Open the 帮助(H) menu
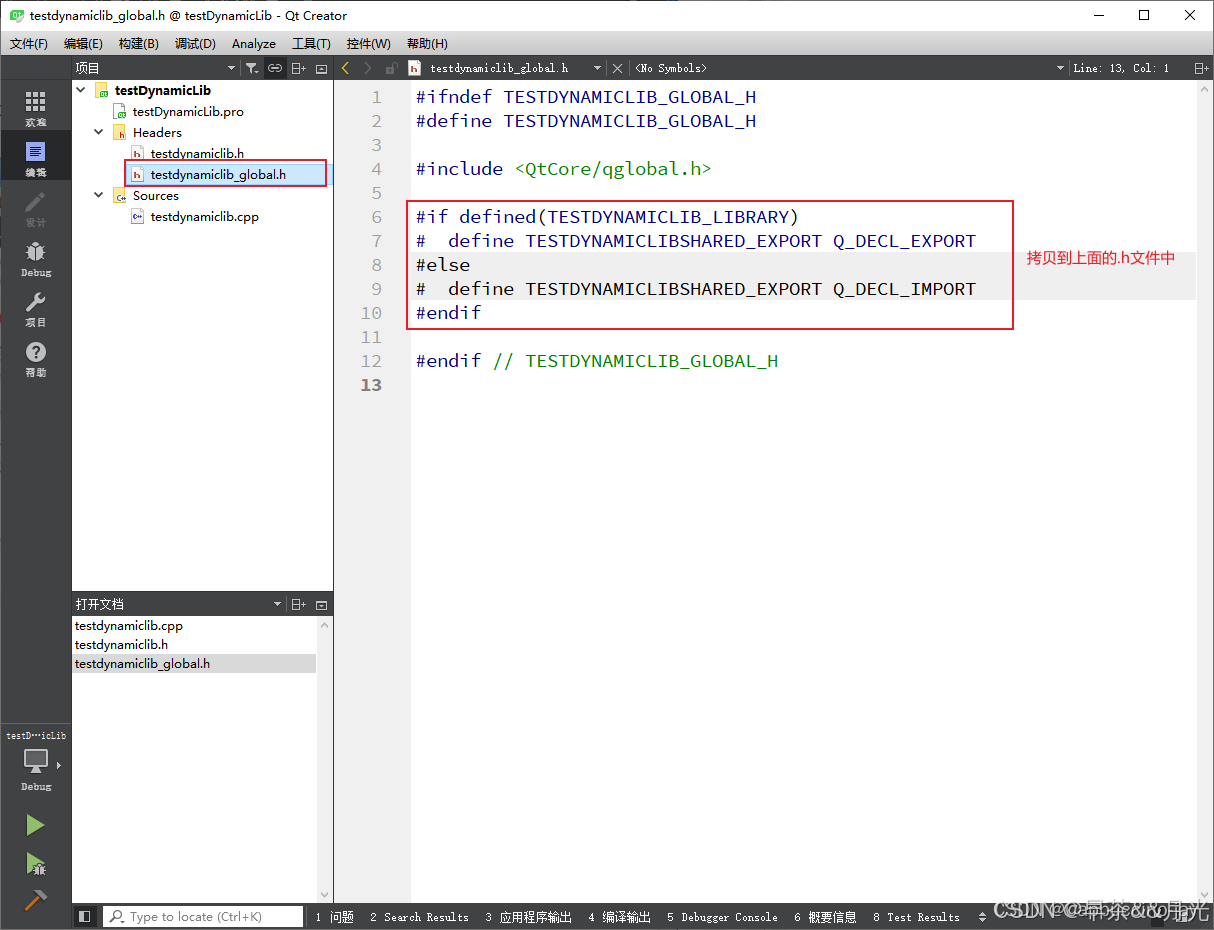The width and height of the screenshot is (1214, 930). click(427, 44)
